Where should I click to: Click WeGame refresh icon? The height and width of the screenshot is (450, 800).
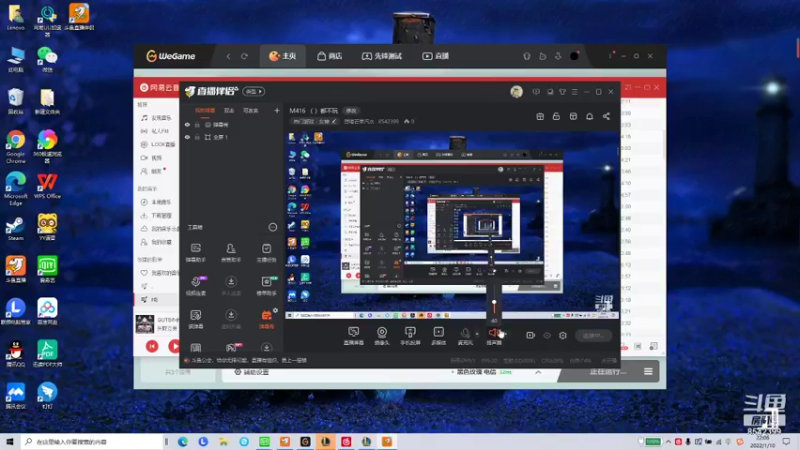(244, 56)
